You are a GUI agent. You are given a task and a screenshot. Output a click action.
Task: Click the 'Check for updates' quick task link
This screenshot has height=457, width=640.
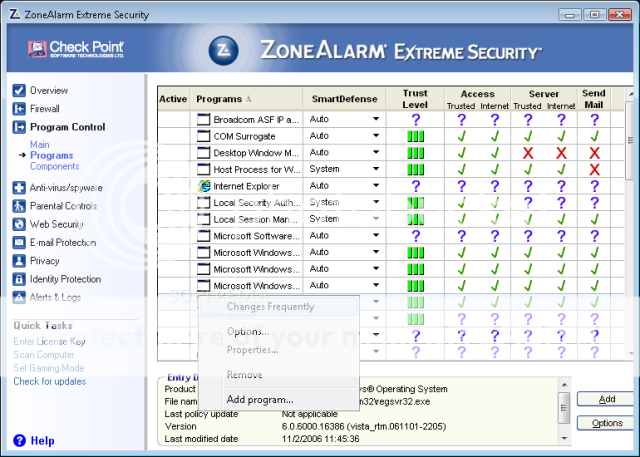click(x=49, y=381)
